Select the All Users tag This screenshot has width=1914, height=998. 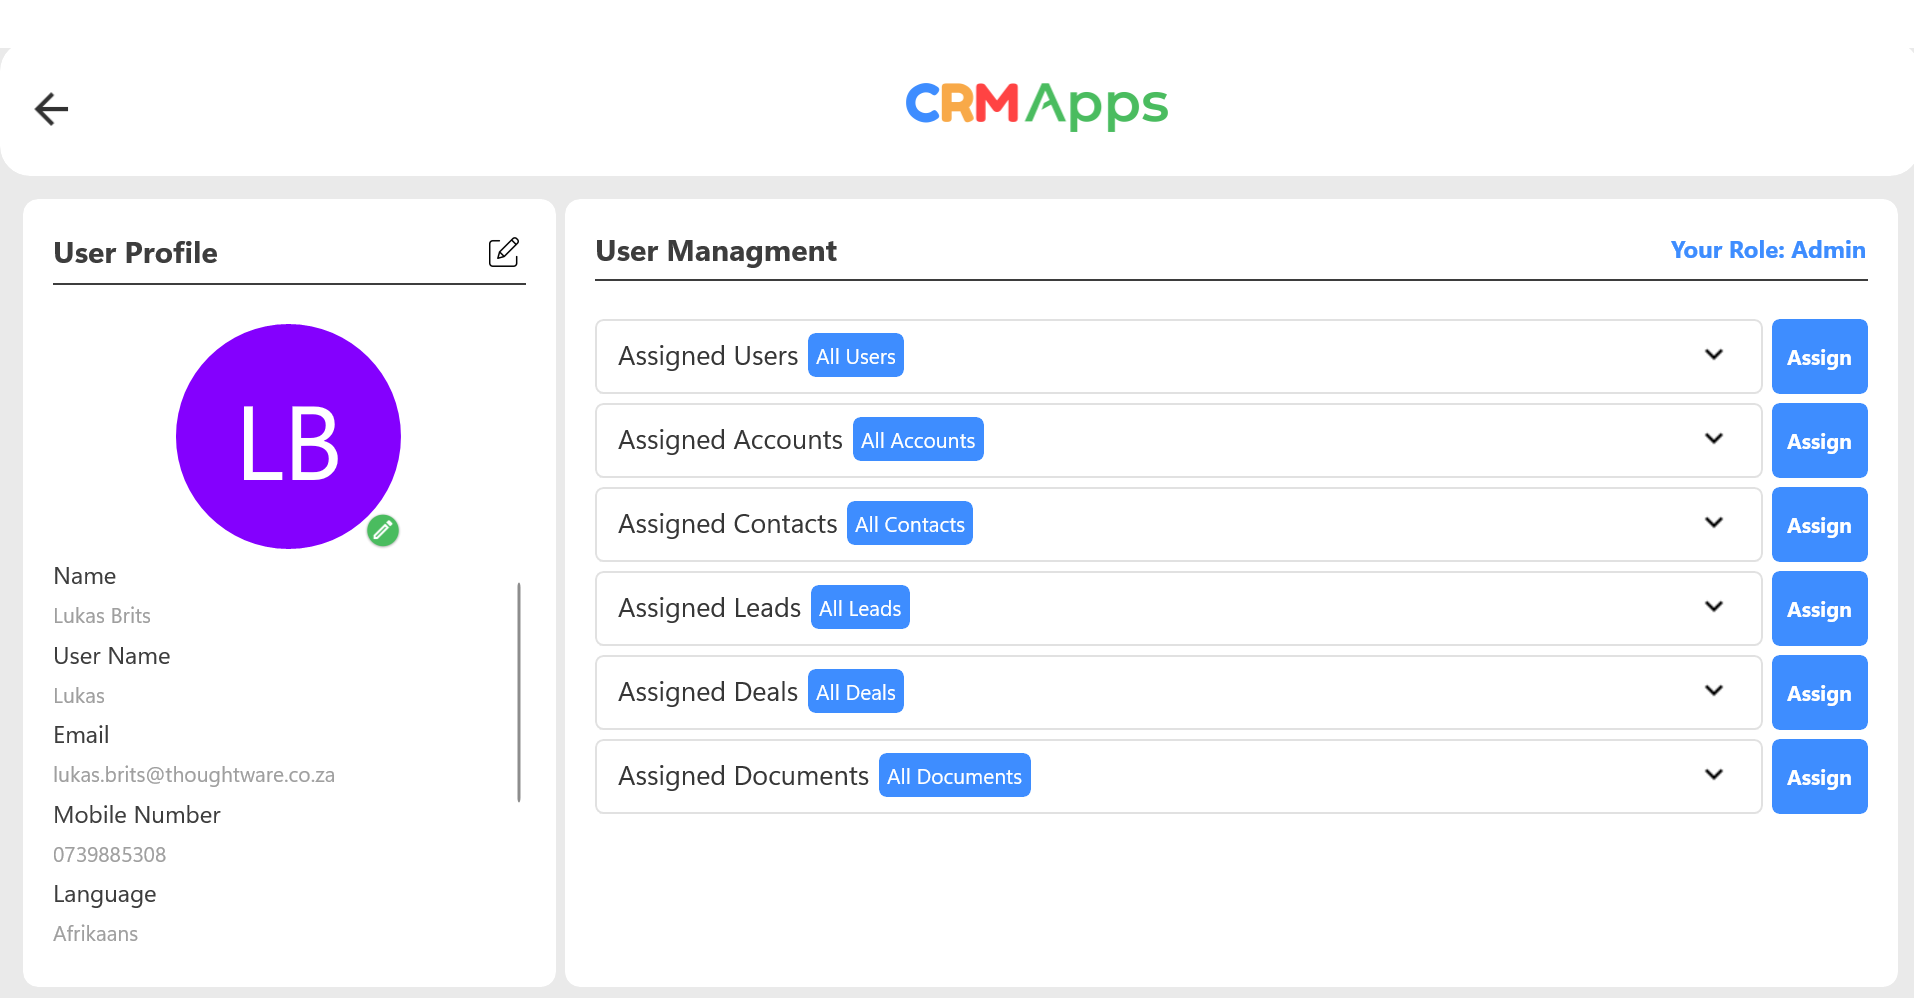click(x=855, y=356)
